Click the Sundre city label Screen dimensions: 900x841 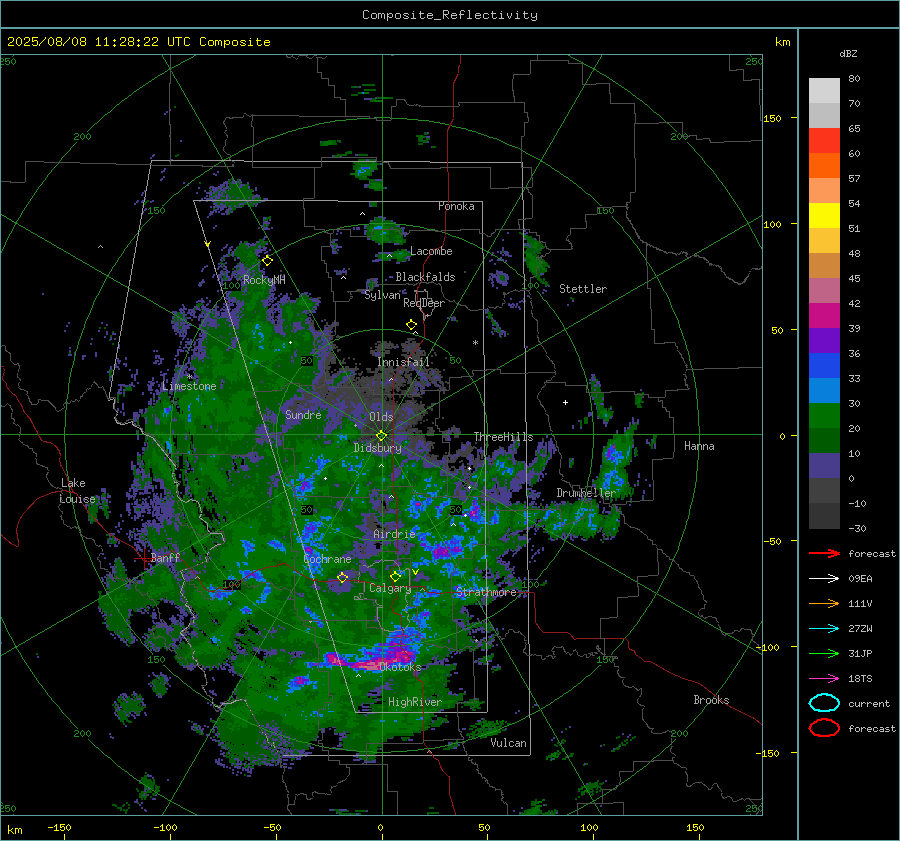tap(303, 414)
